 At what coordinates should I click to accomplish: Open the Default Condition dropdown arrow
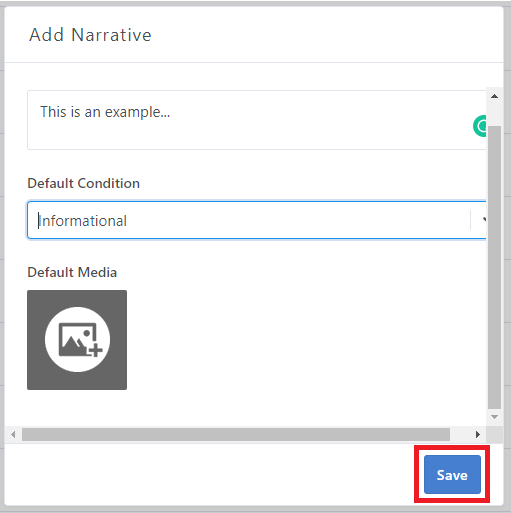point(483,220)
